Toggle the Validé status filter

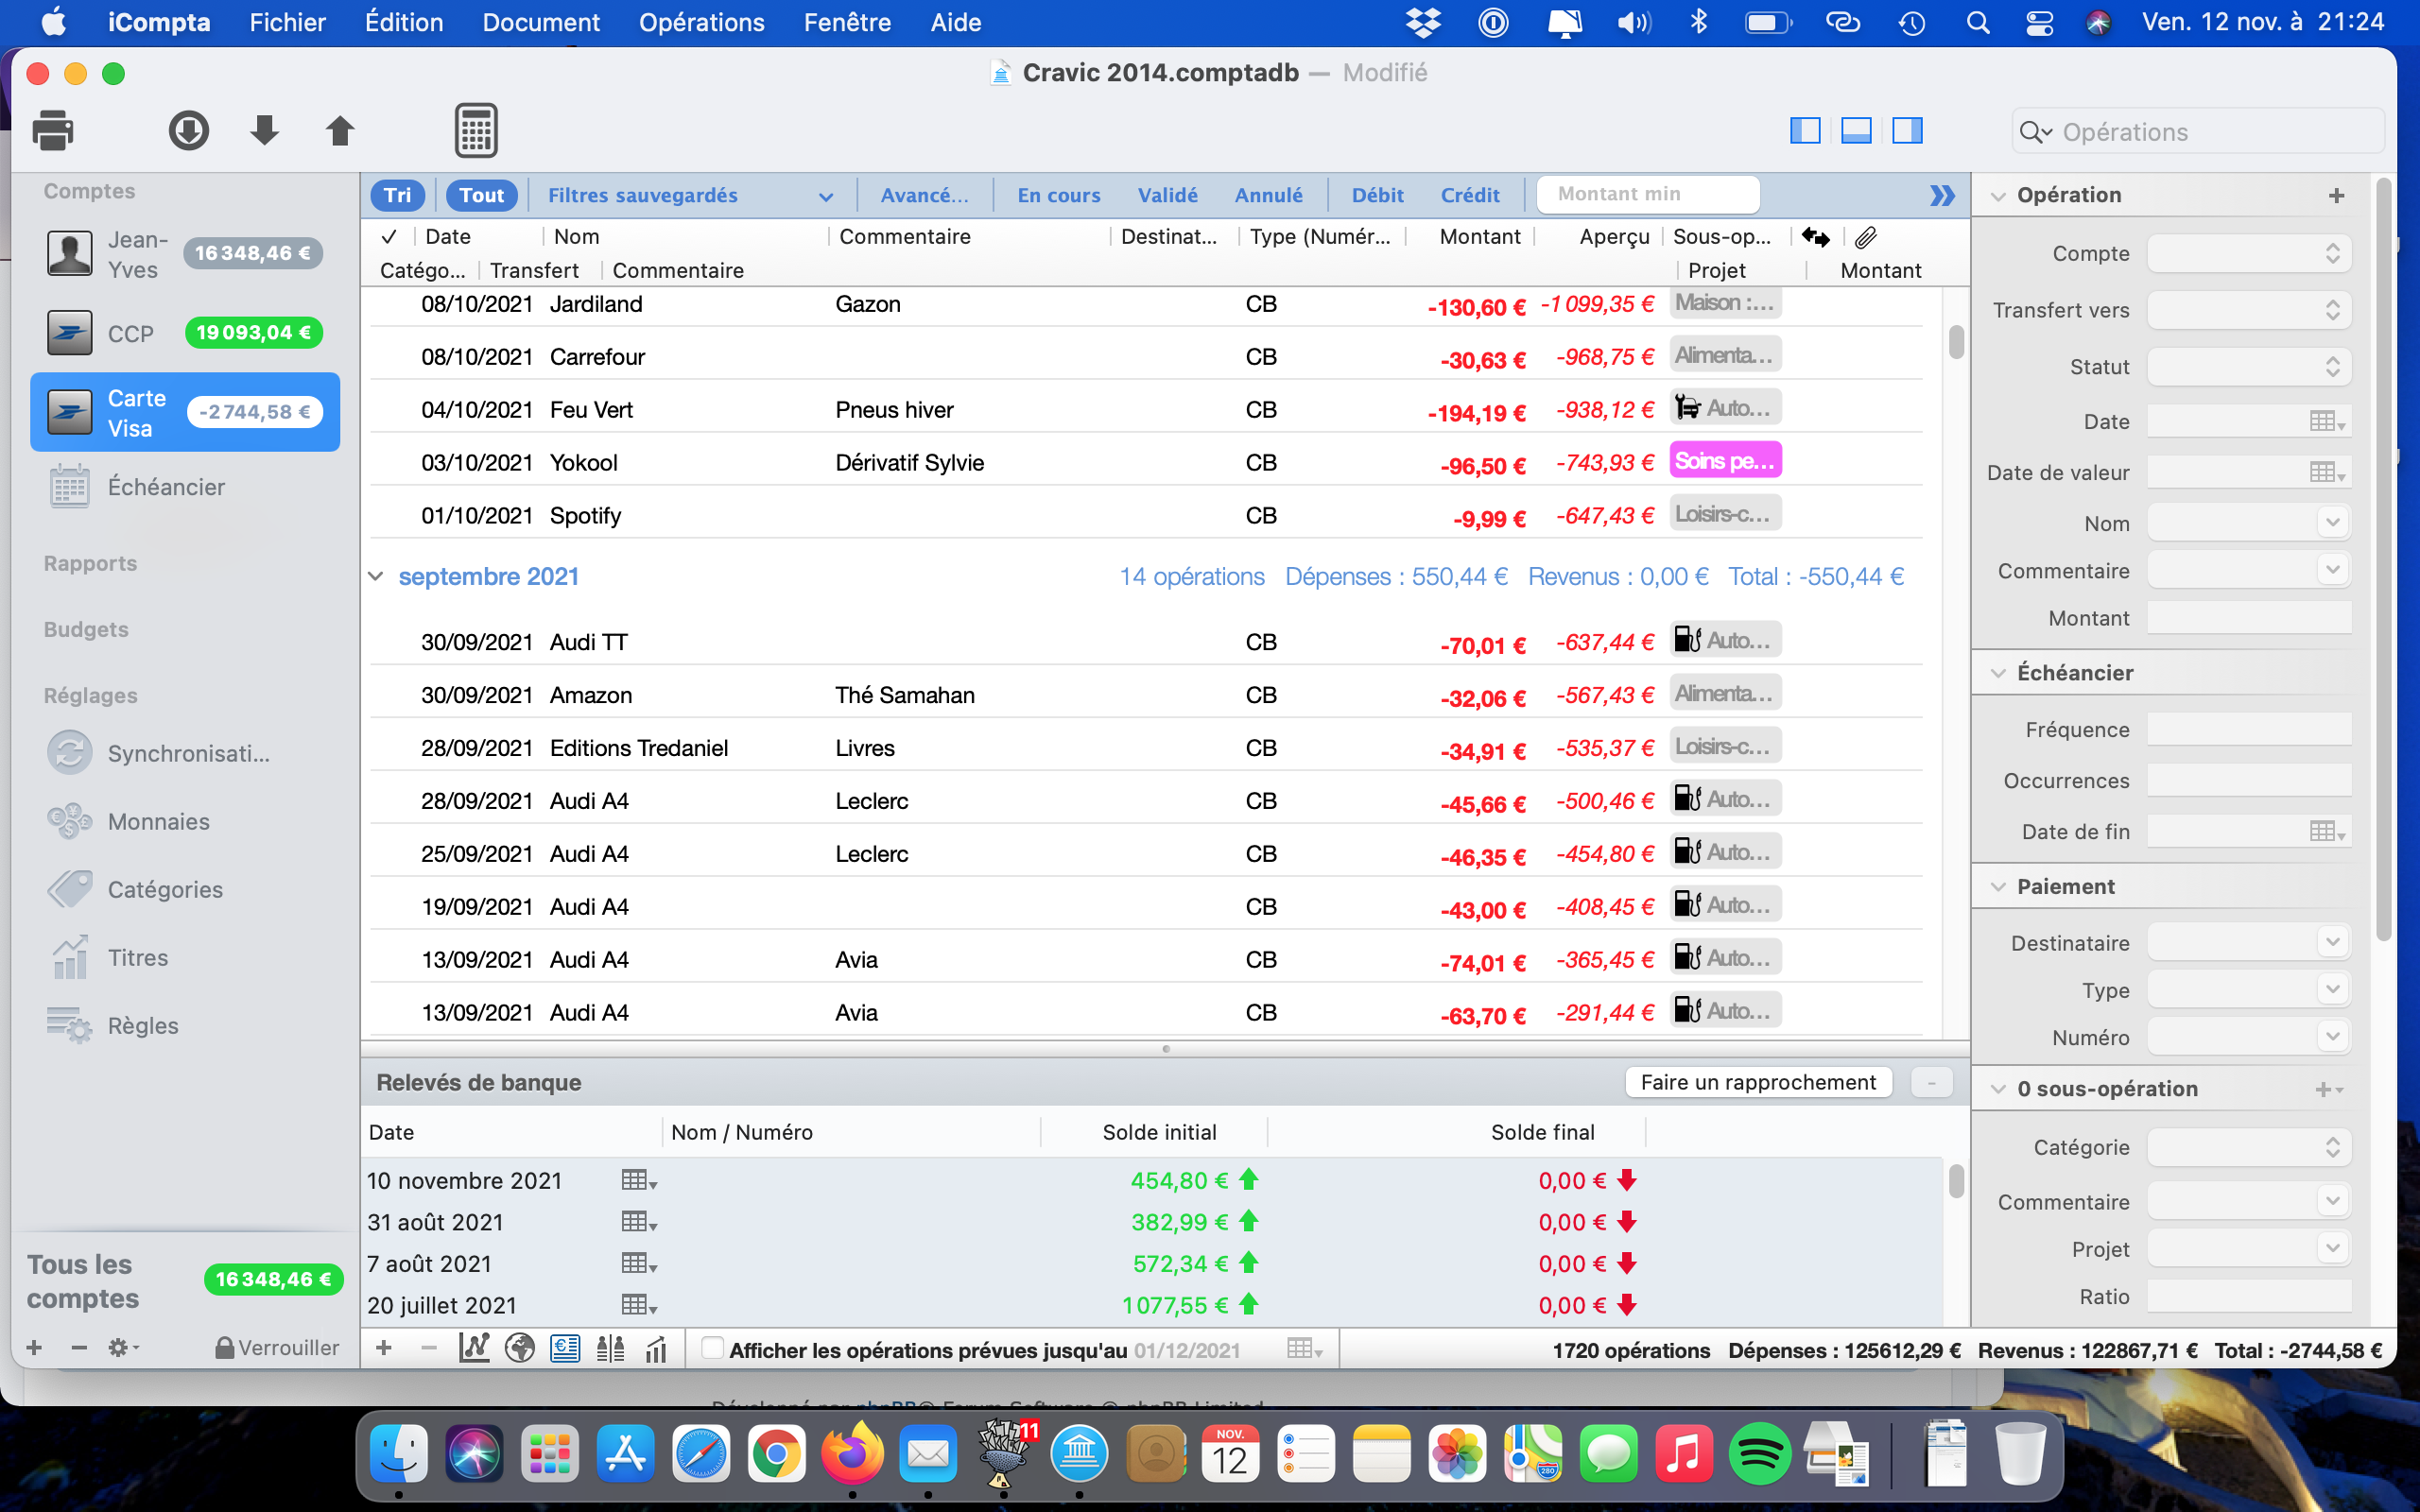[1167, 195]
